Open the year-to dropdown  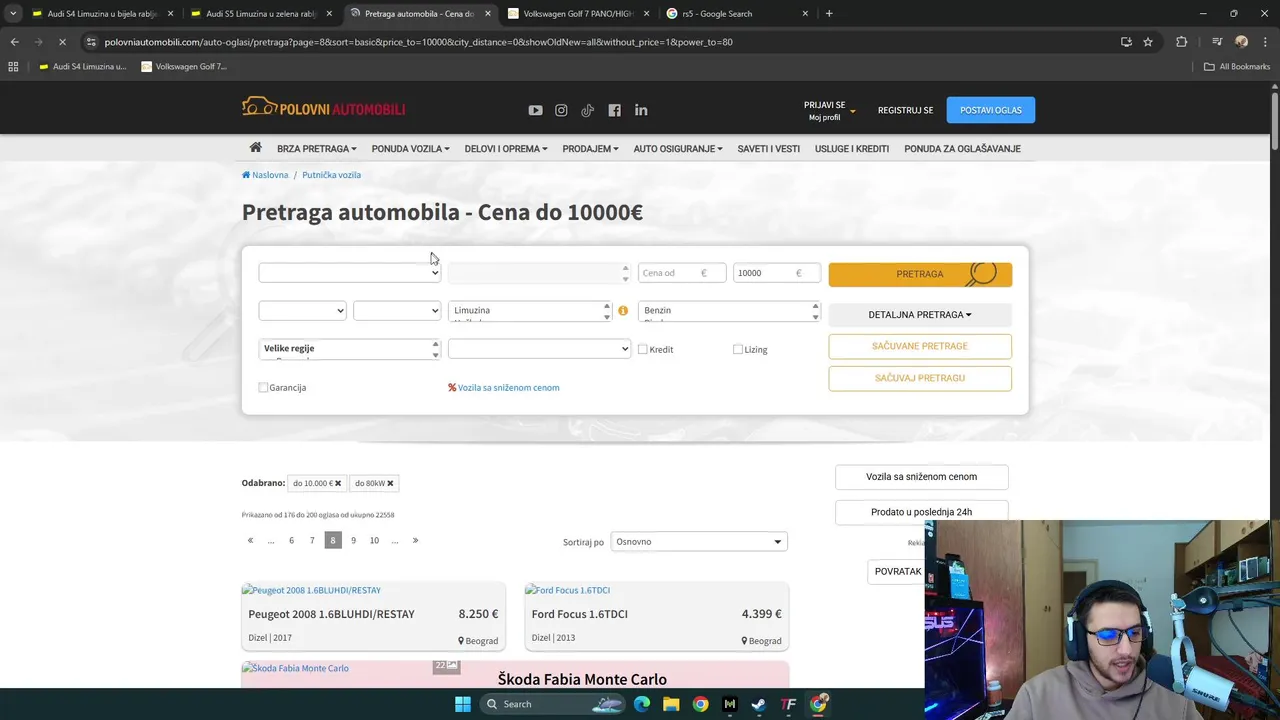coord(397,311)
